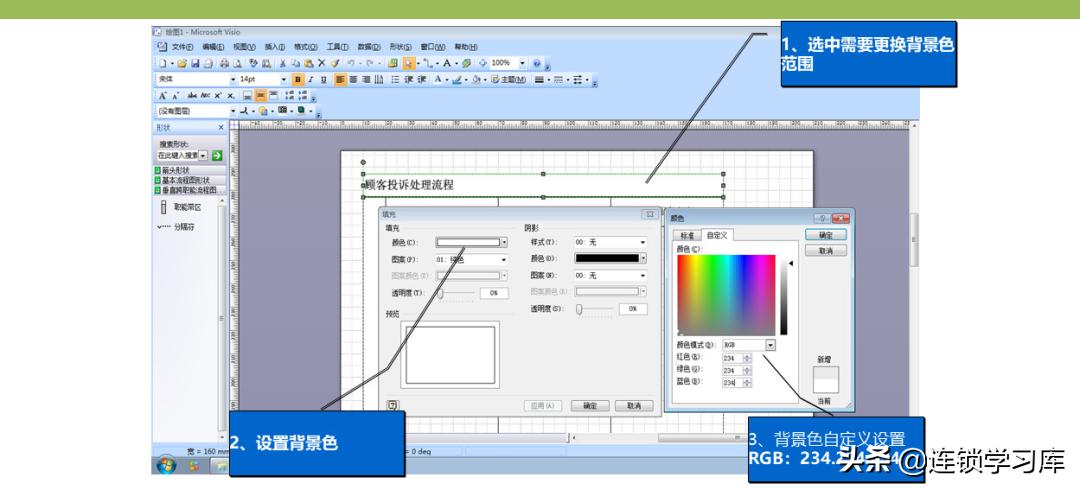The height and width of the screenshot is (490, 1080).
Task: Select the Text tool A icon
Action: coord(447,63)
